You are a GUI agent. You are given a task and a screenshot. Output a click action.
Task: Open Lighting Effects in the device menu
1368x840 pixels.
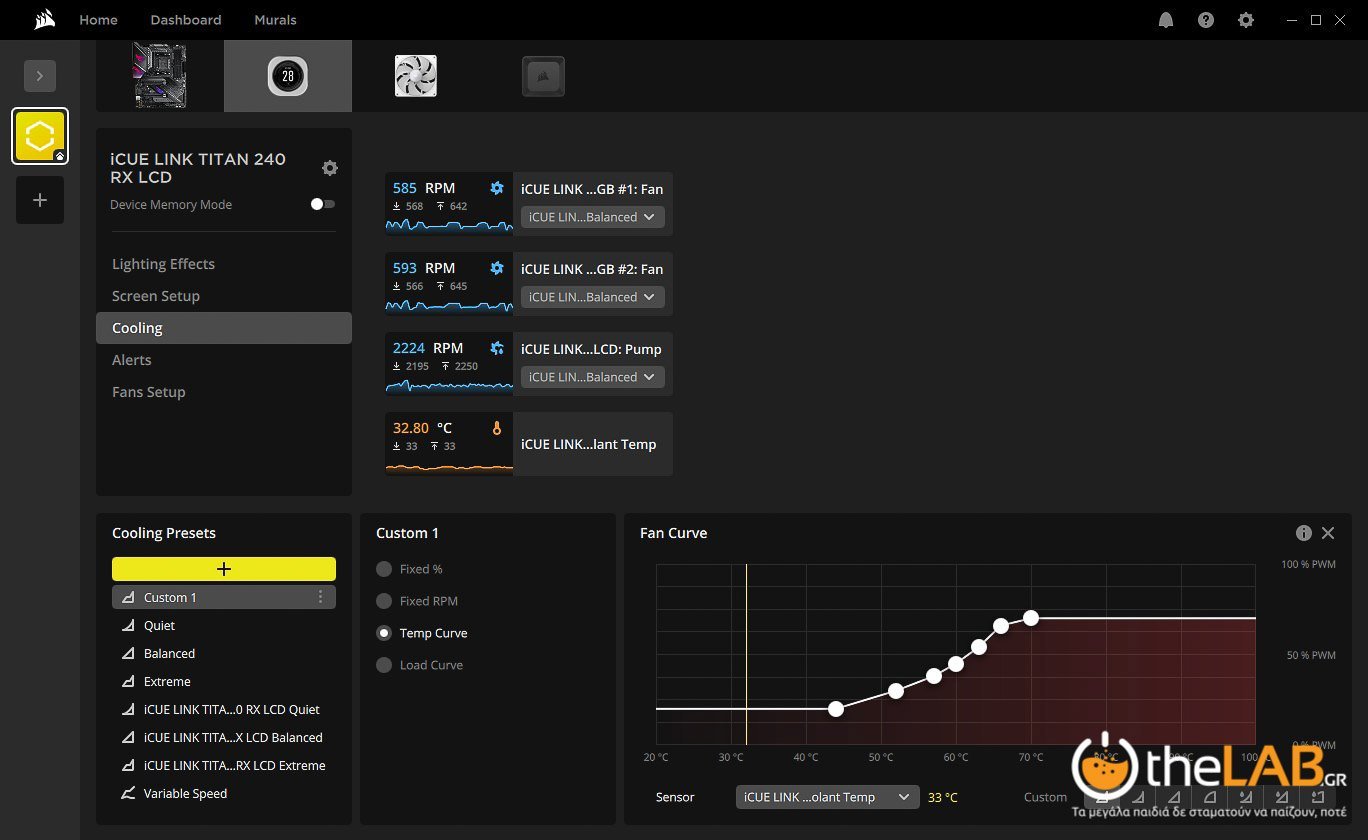point(163,264)
